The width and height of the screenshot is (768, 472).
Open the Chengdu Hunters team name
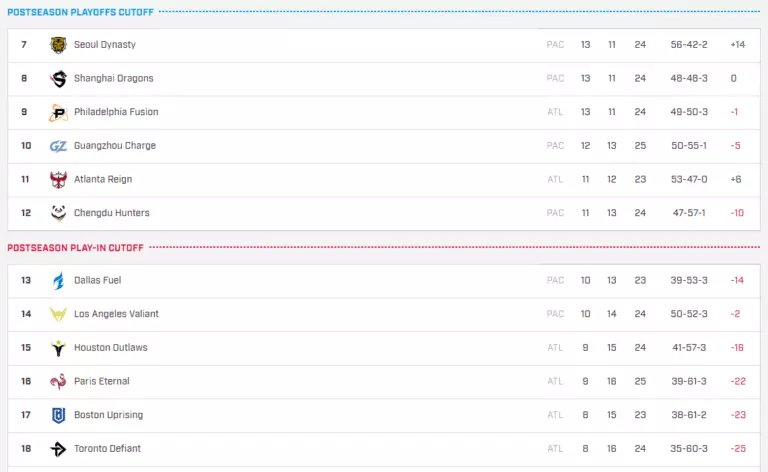pos(112,213)
